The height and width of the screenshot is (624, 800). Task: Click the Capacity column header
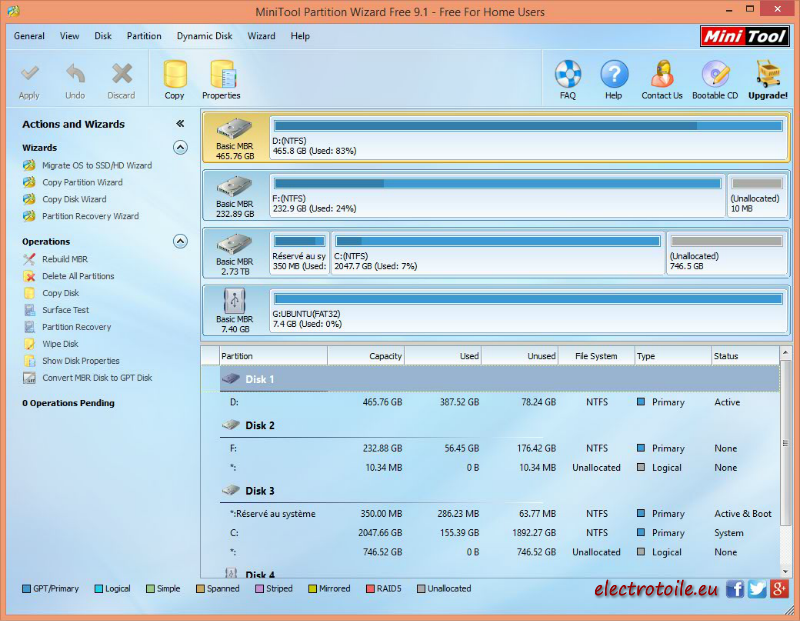(366, 356)
